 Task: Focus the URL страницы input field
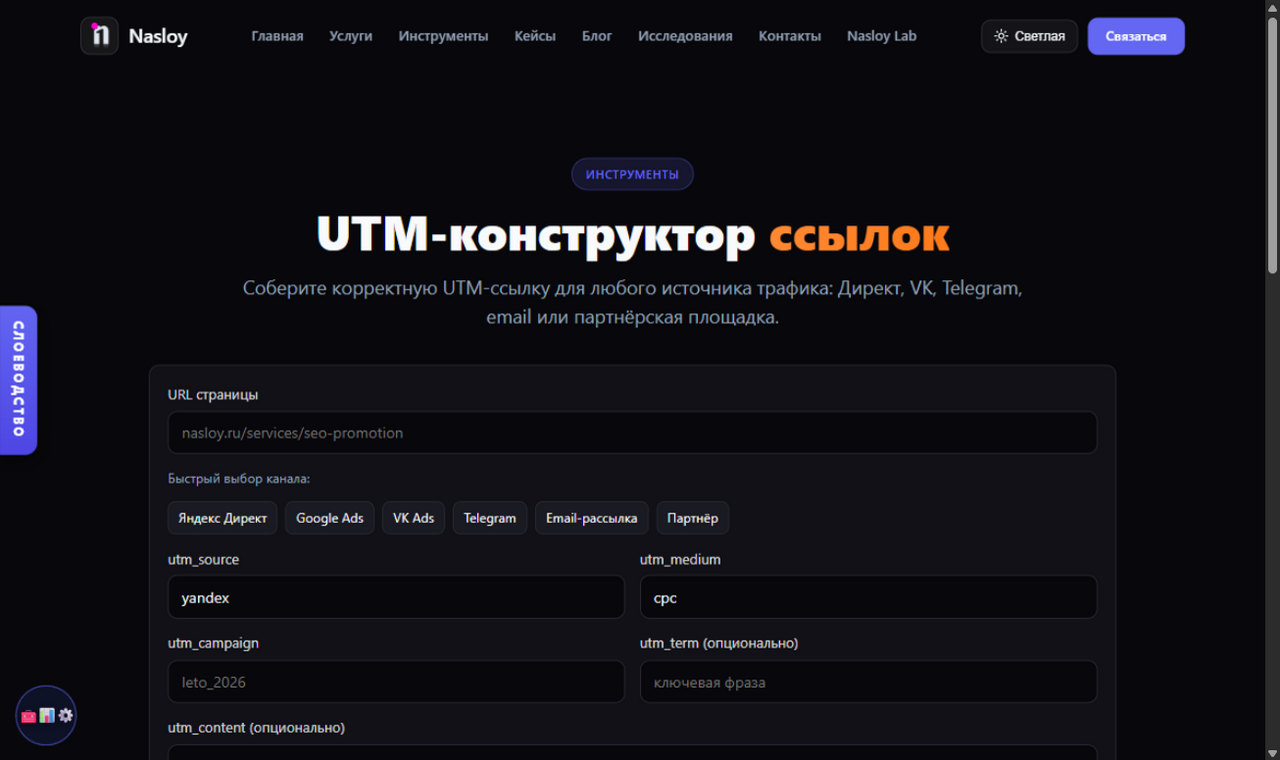coord(632,433)
